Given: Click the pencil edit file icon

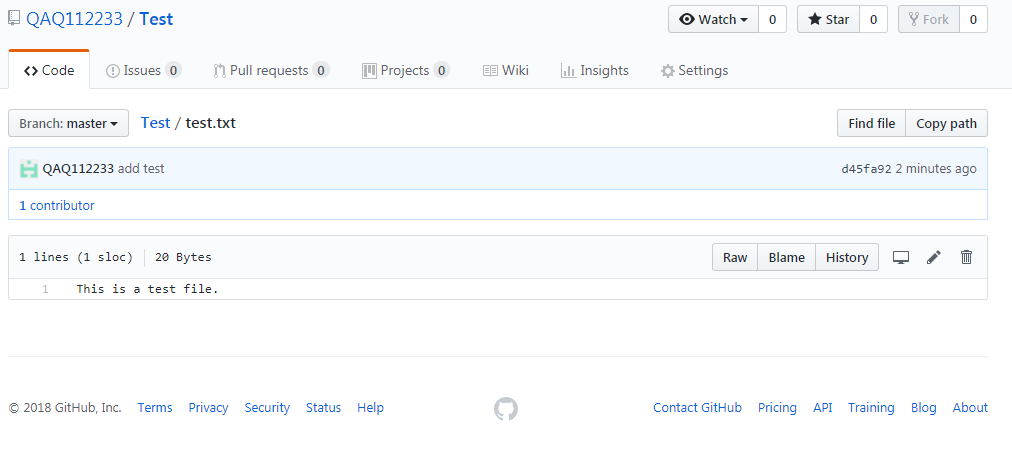Looking at the screenshot, I should (x=934, y=257).
